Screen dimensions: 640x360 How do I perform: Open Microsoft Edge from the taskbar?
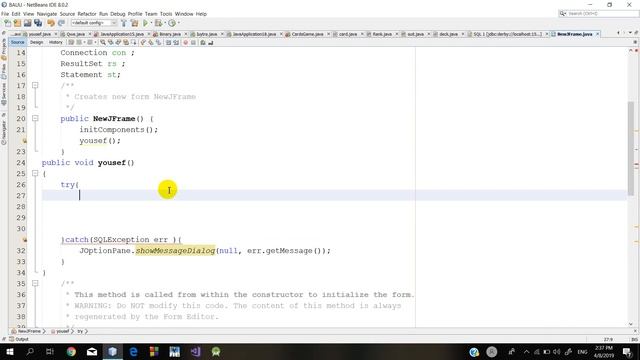point(133,351)
